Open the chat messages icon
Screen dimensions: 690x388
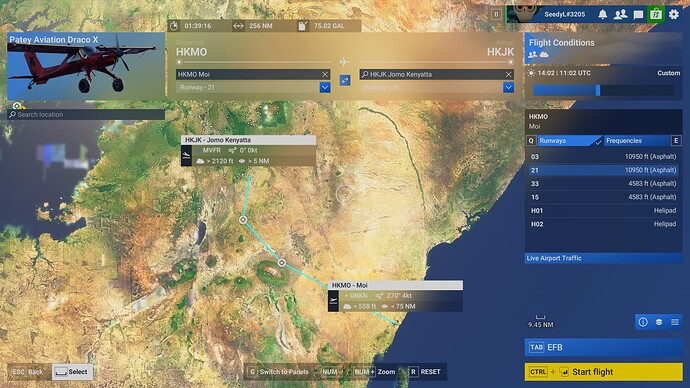pos(638,15)
